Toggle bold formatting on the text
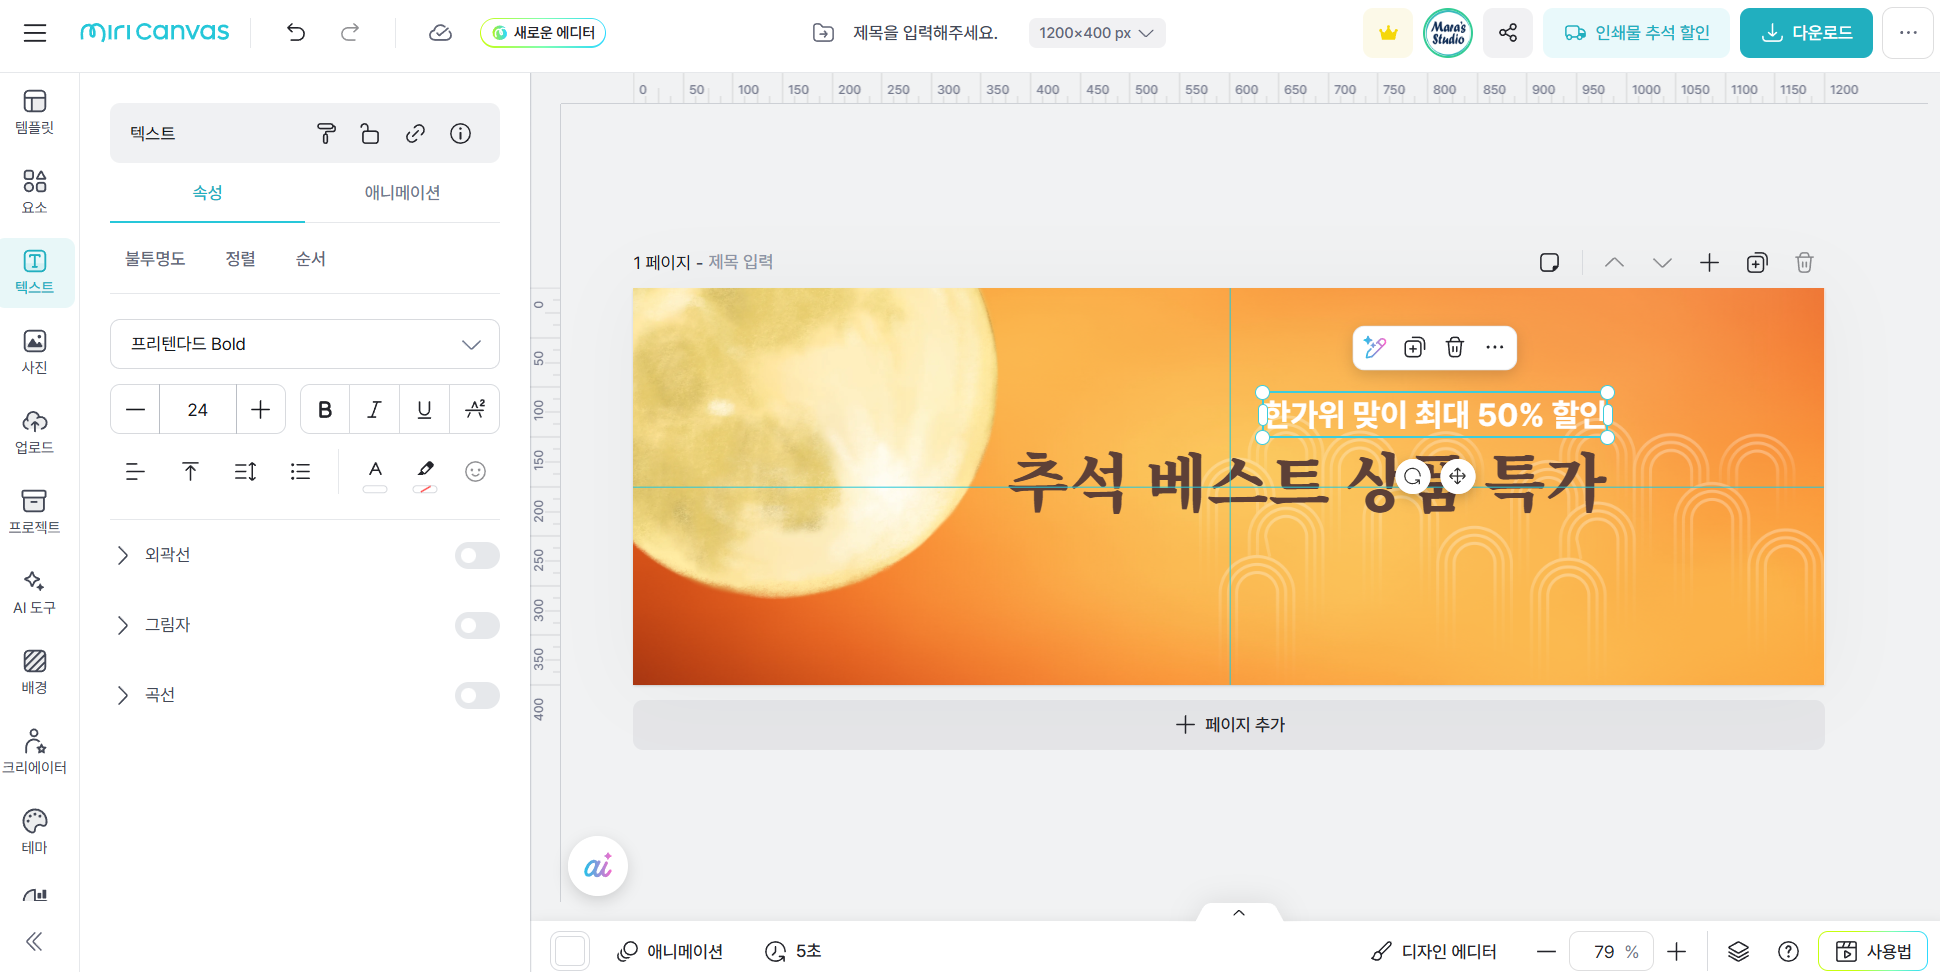This screenshot has height=972, width=1940. tap(324, 409)
